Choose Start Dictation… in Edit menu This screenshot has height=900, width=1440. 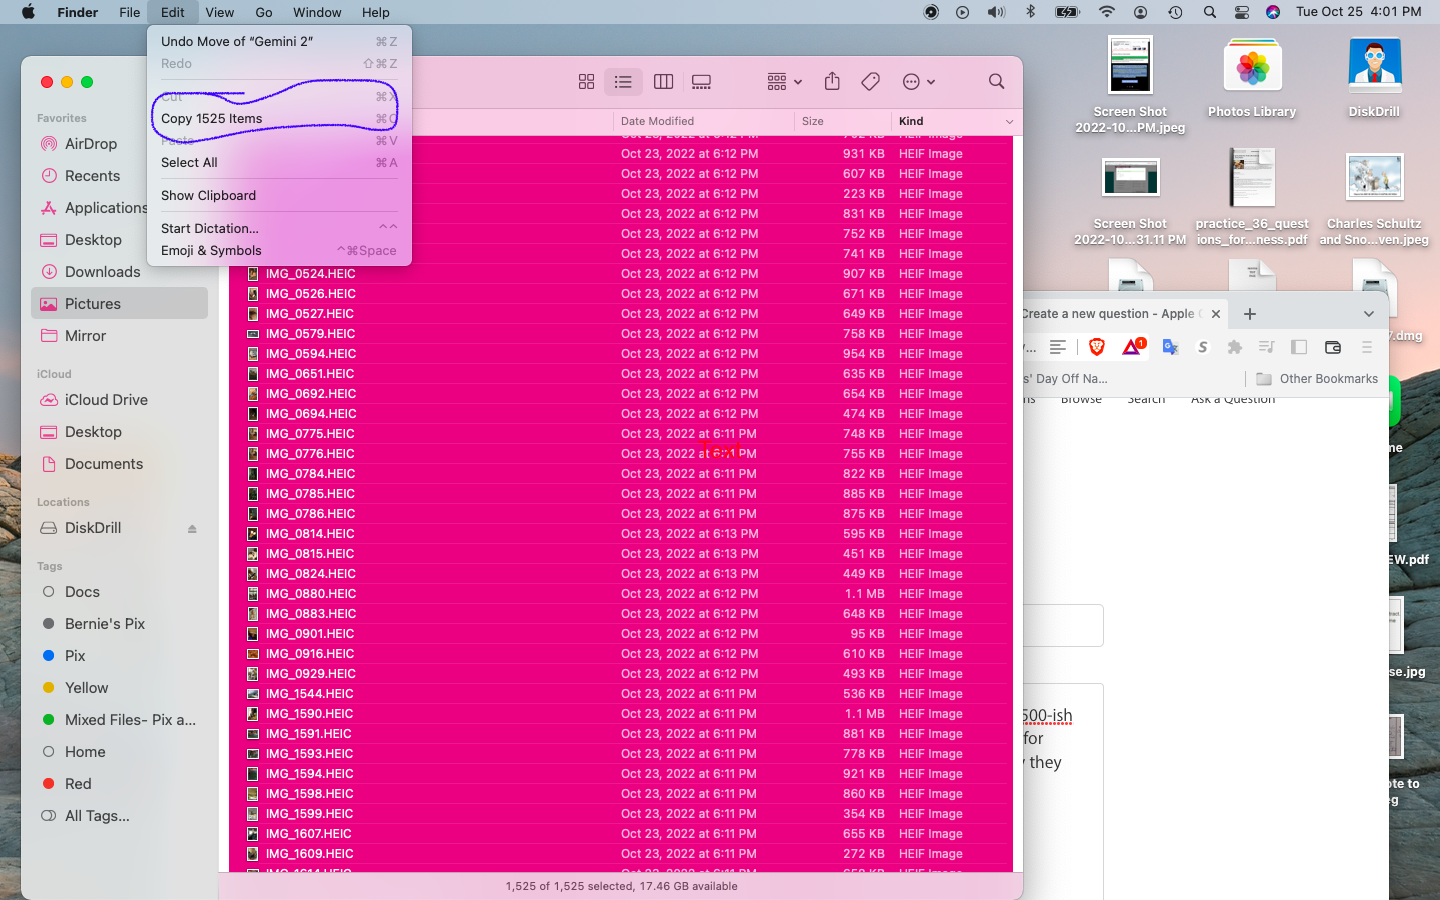pyautogui.click(x=279, y=229)
